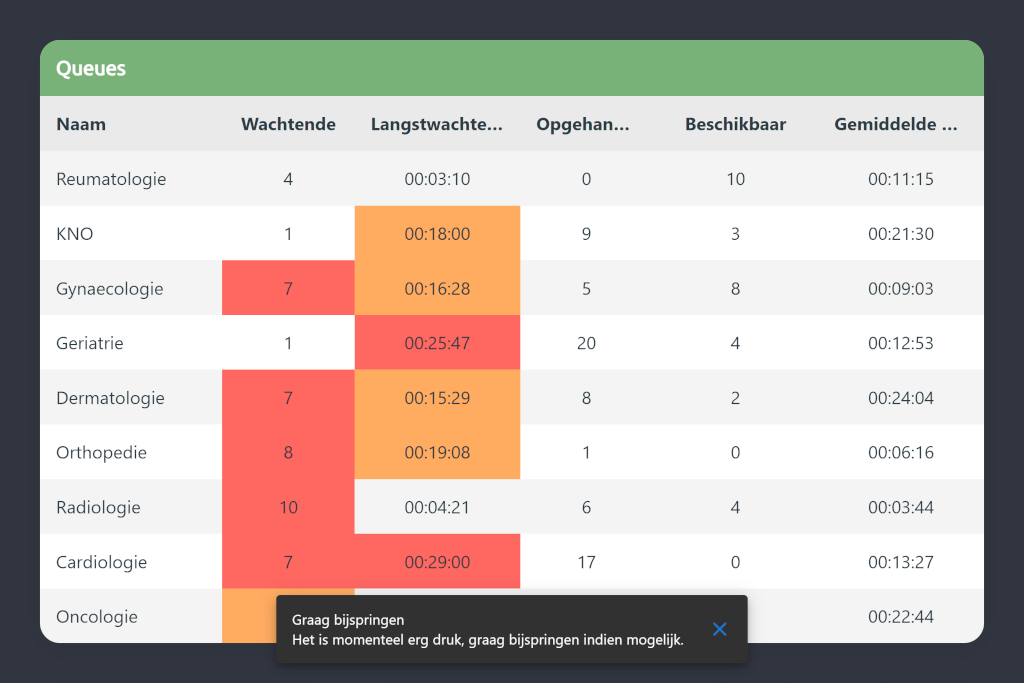Viewport: 1024px width, 683px height.
Task: Select the Gynaecologie queue name
Action: coord(110,289)
